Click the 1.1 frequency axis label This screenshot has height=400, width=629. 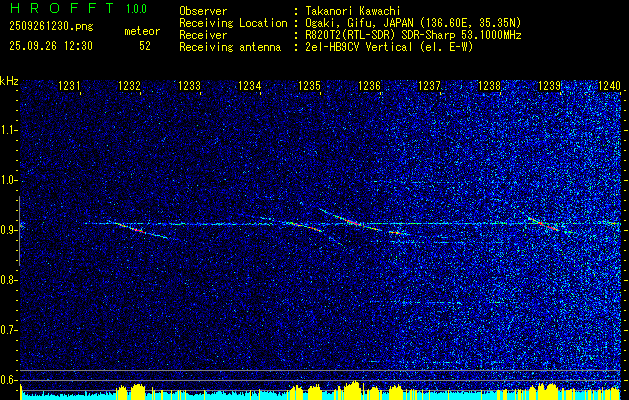tap(8, 131)
